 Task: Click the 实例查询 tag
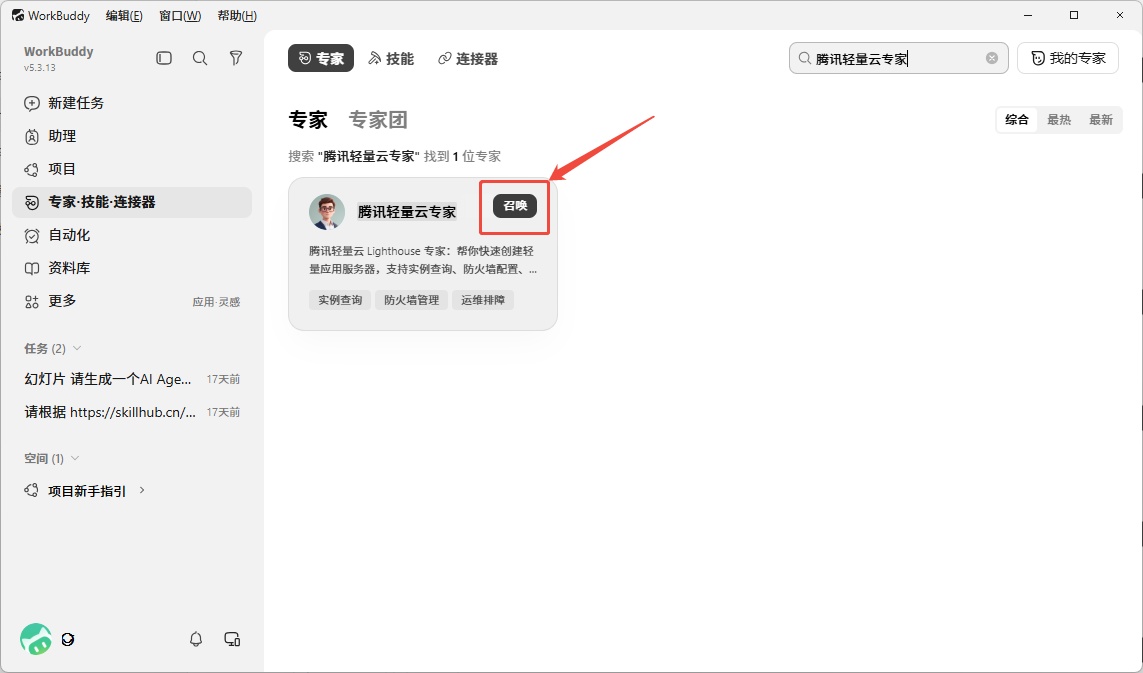pyautogui.click(x=340, y=300)
